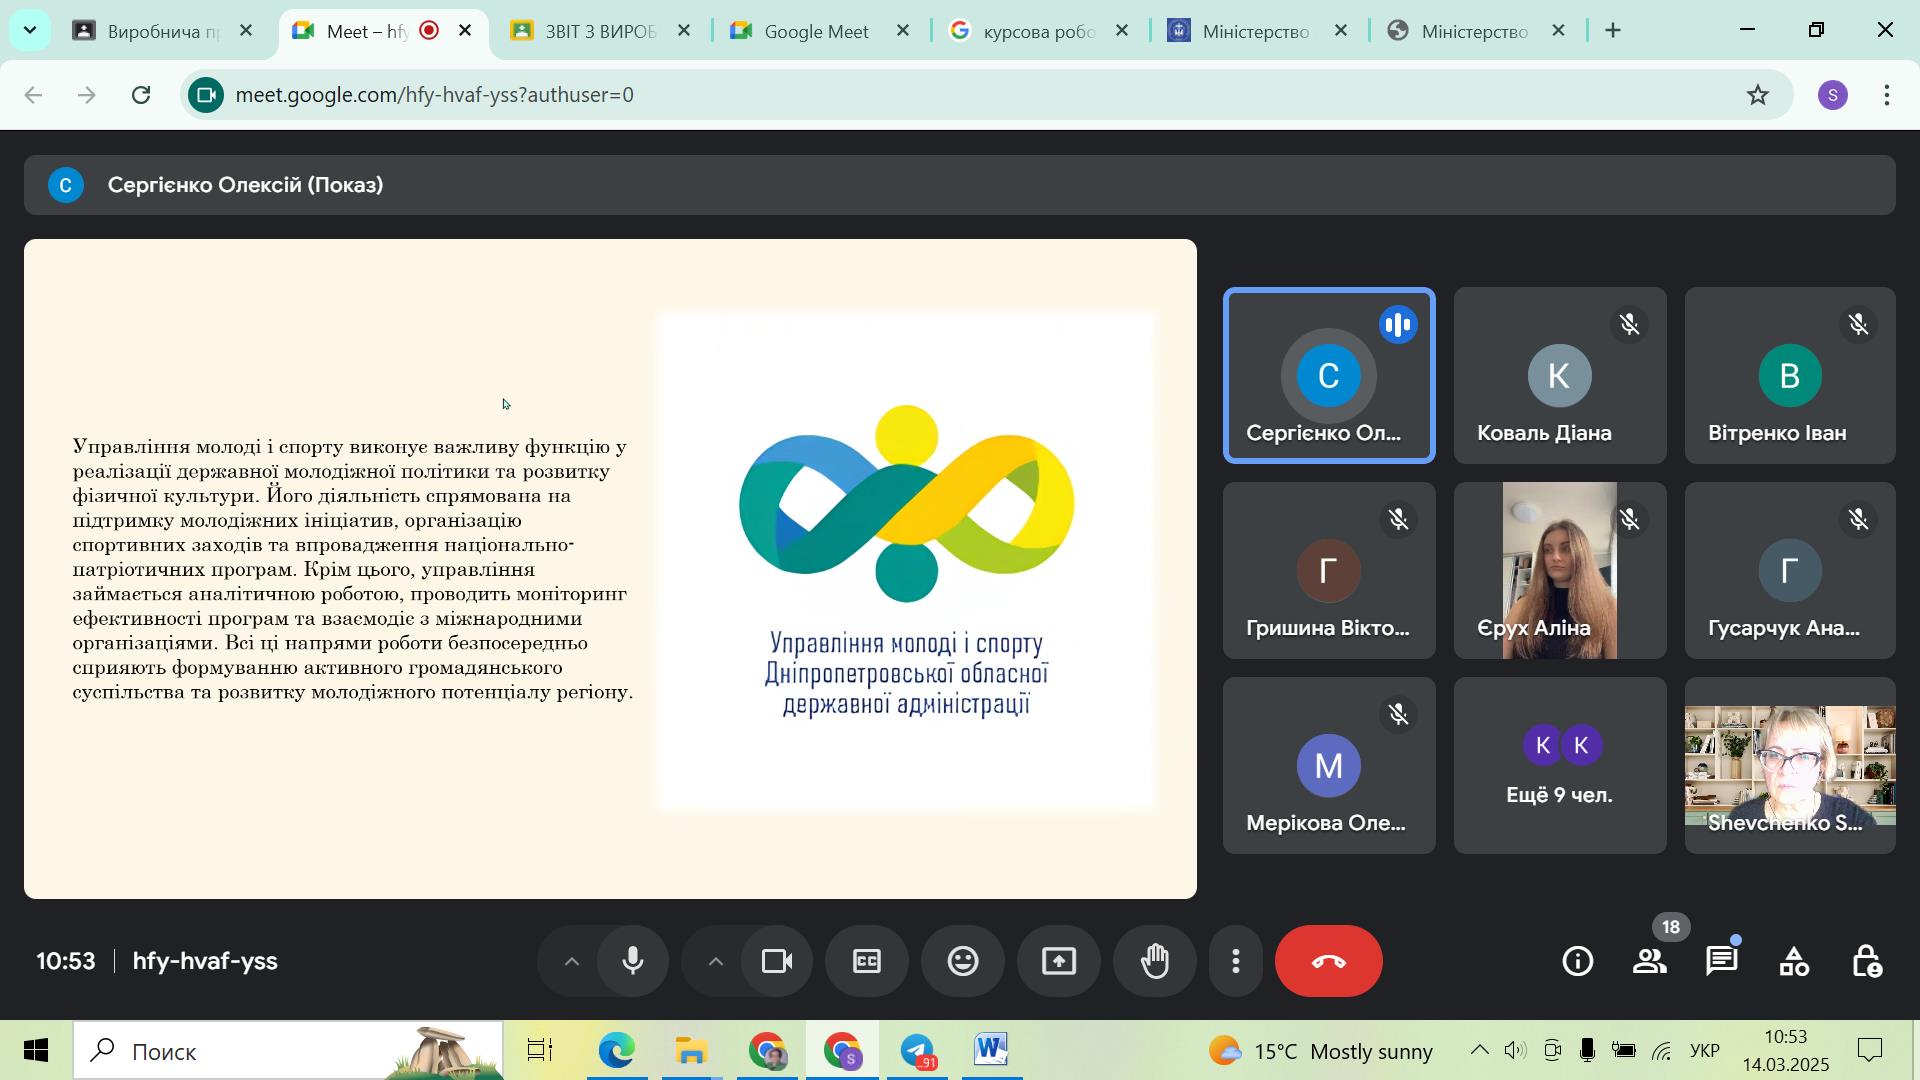Image resolution: width=1920 pixels, height=1080 pixels.
Task: Expand video settings chevron beside camera
Action: (715, 961)
